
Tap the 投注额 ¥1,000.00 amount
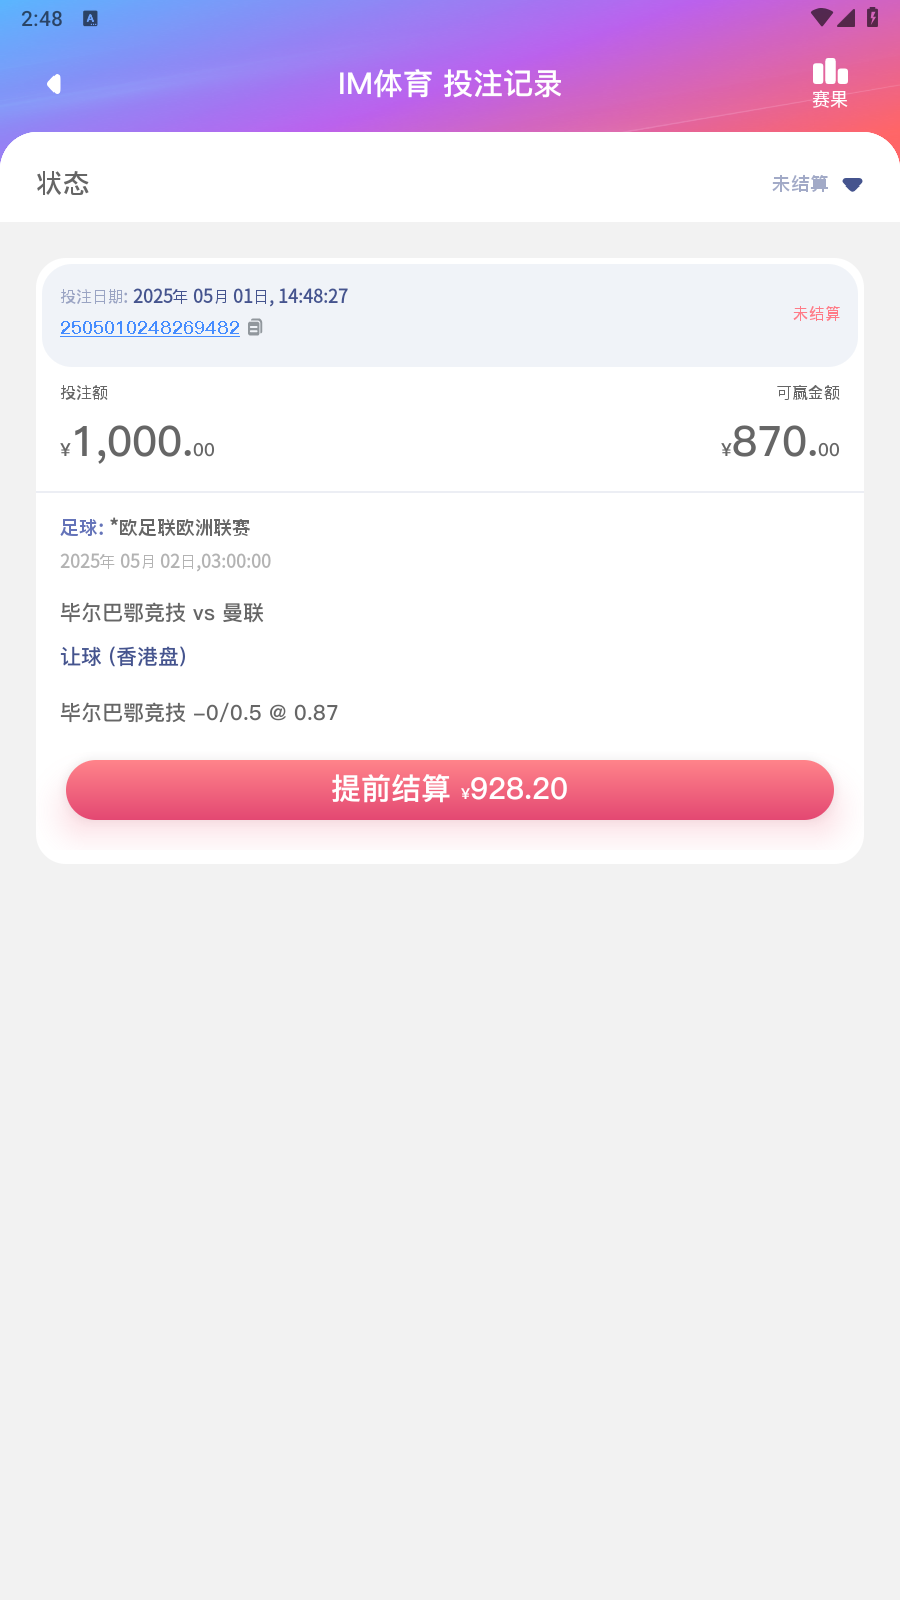138,442
